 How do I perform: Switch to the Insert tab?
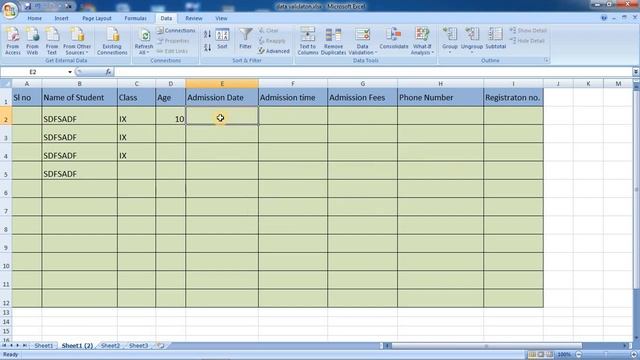[x=62, y=18]
